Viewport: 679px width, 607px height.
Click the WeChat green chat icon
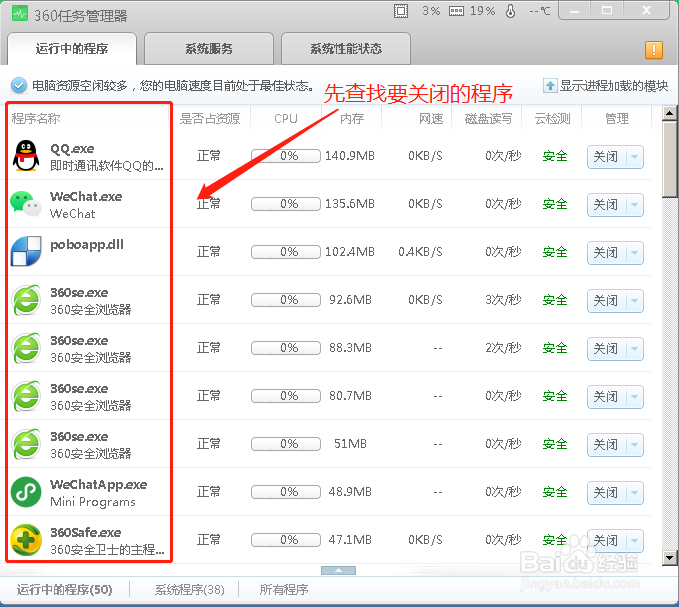(26, 203)
